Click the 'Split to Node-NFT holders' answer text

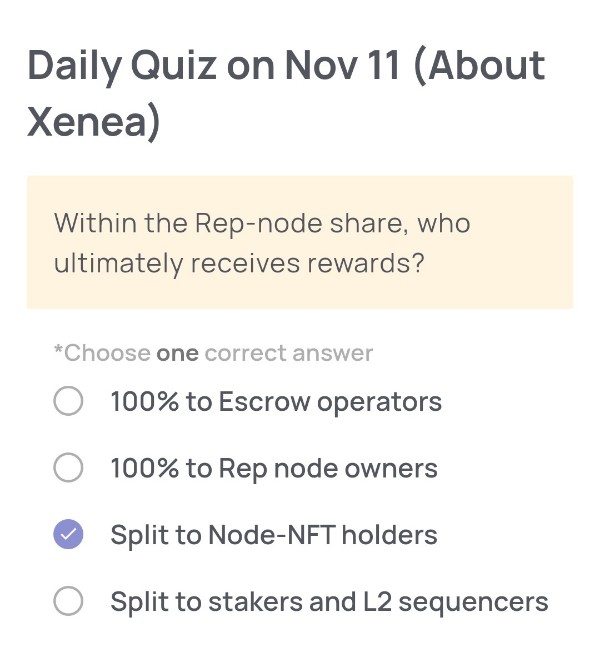[273, 535]
